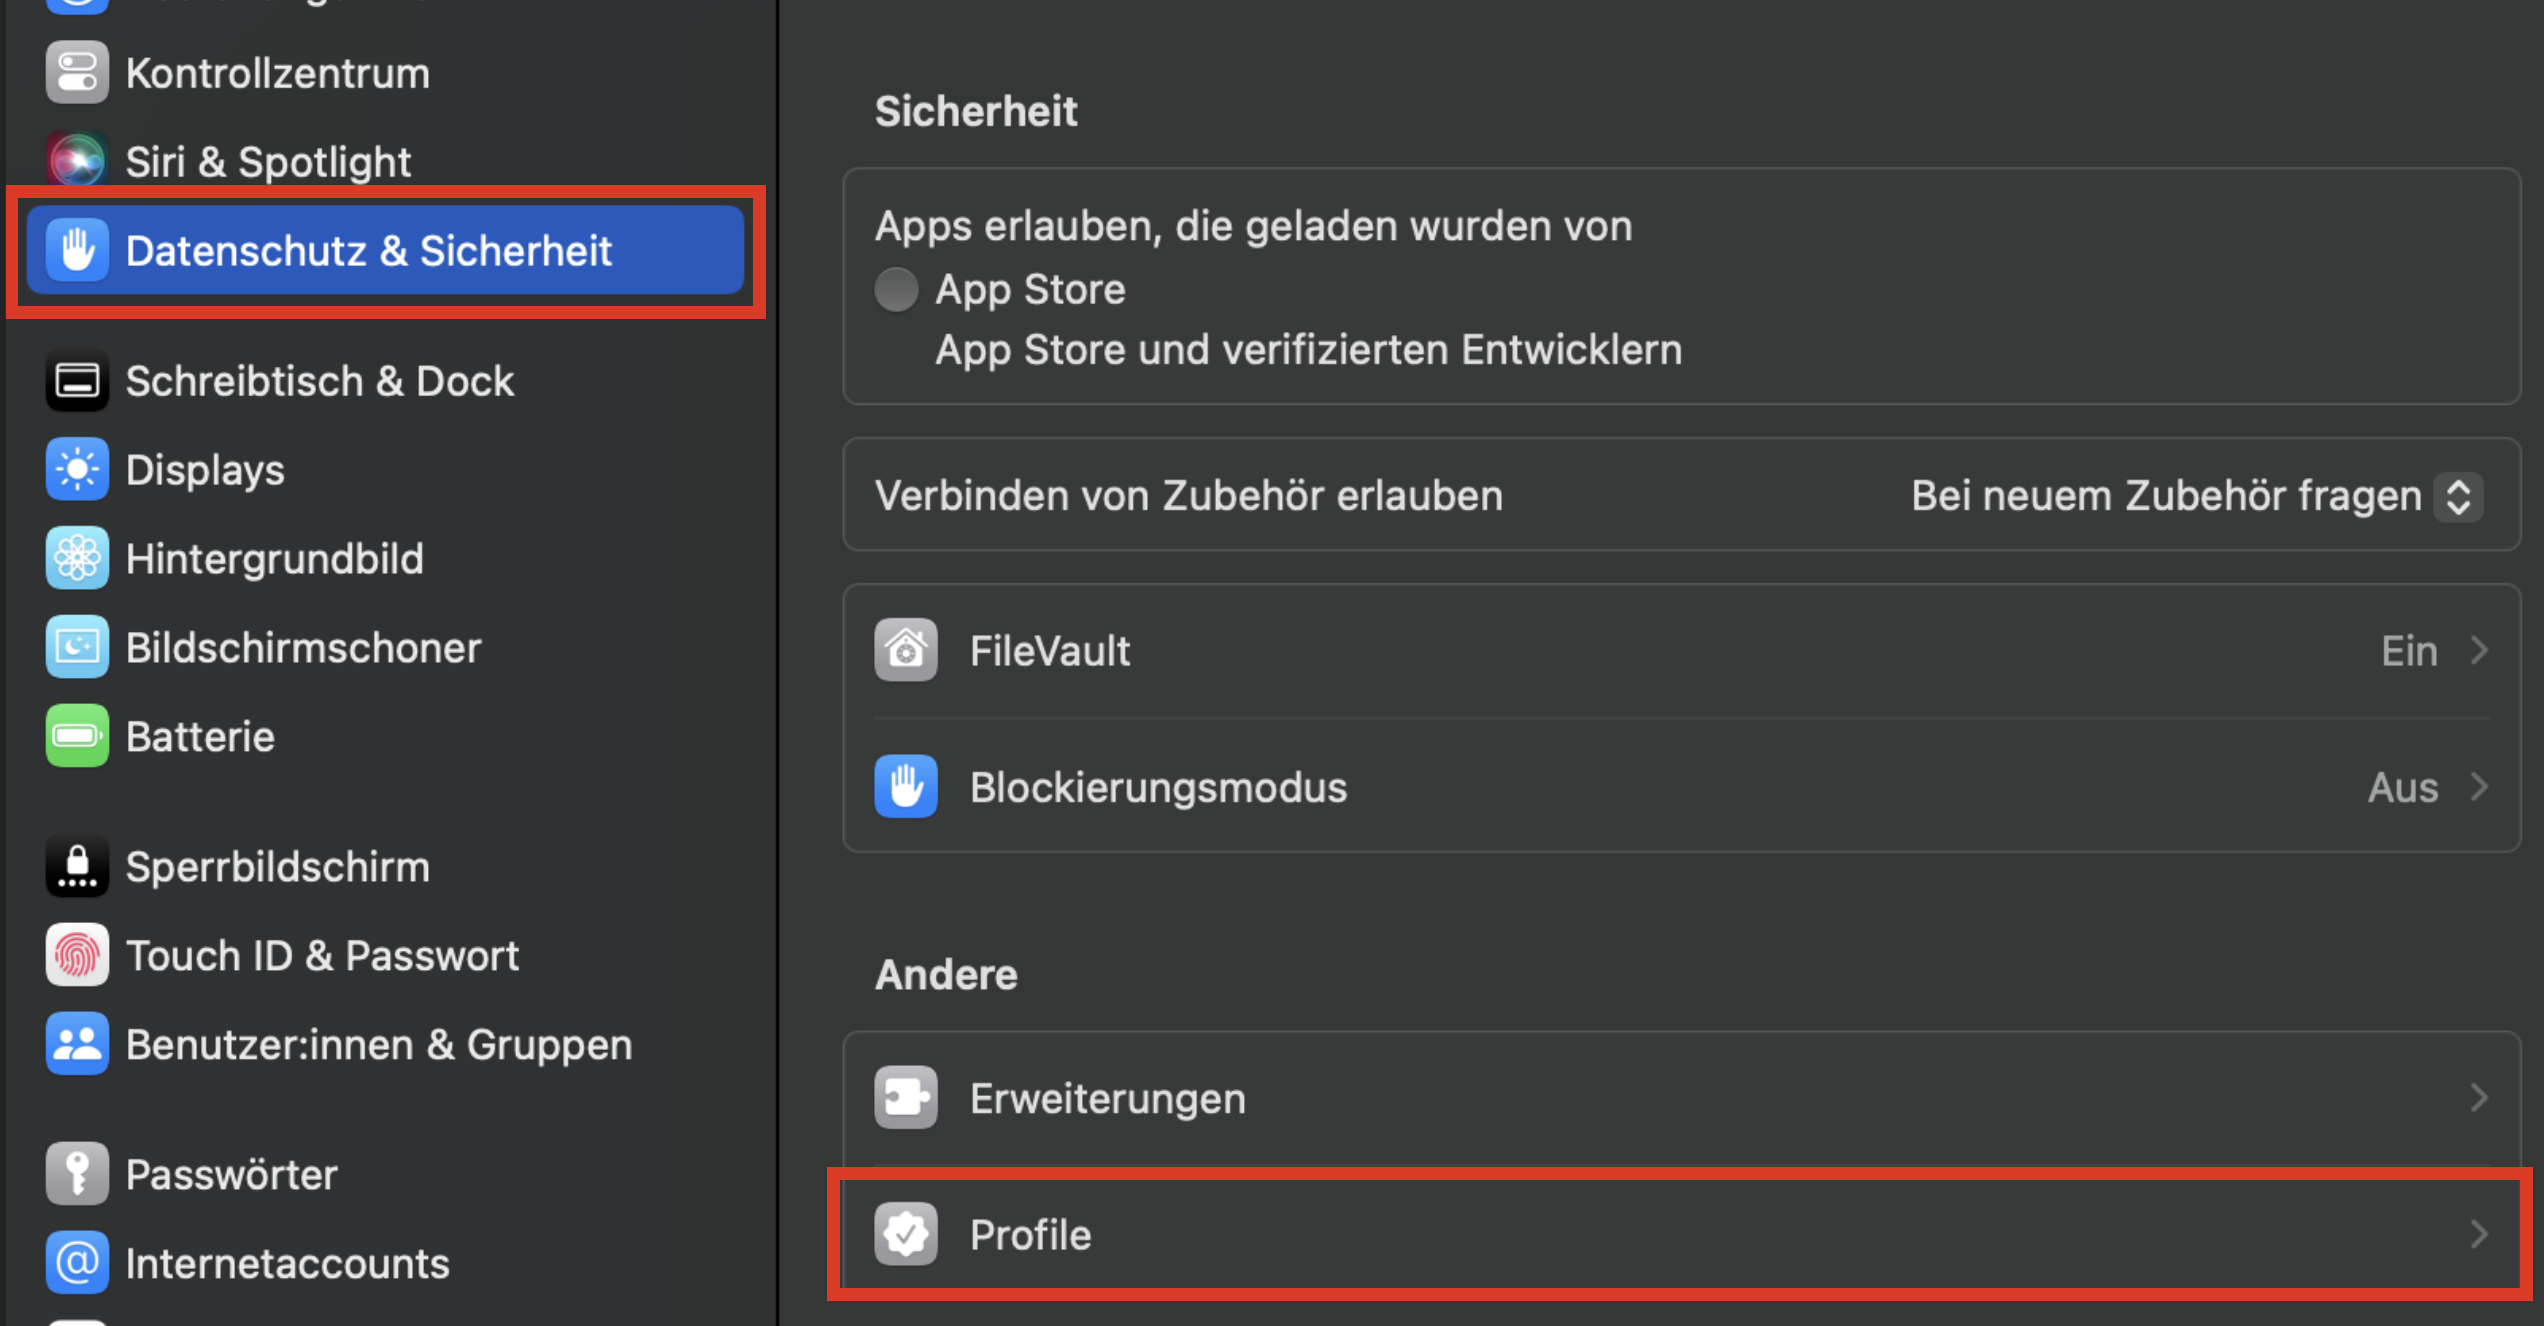Open the Erweiterungen row chevron

pyautogui.click(x=2479, y=1098)
